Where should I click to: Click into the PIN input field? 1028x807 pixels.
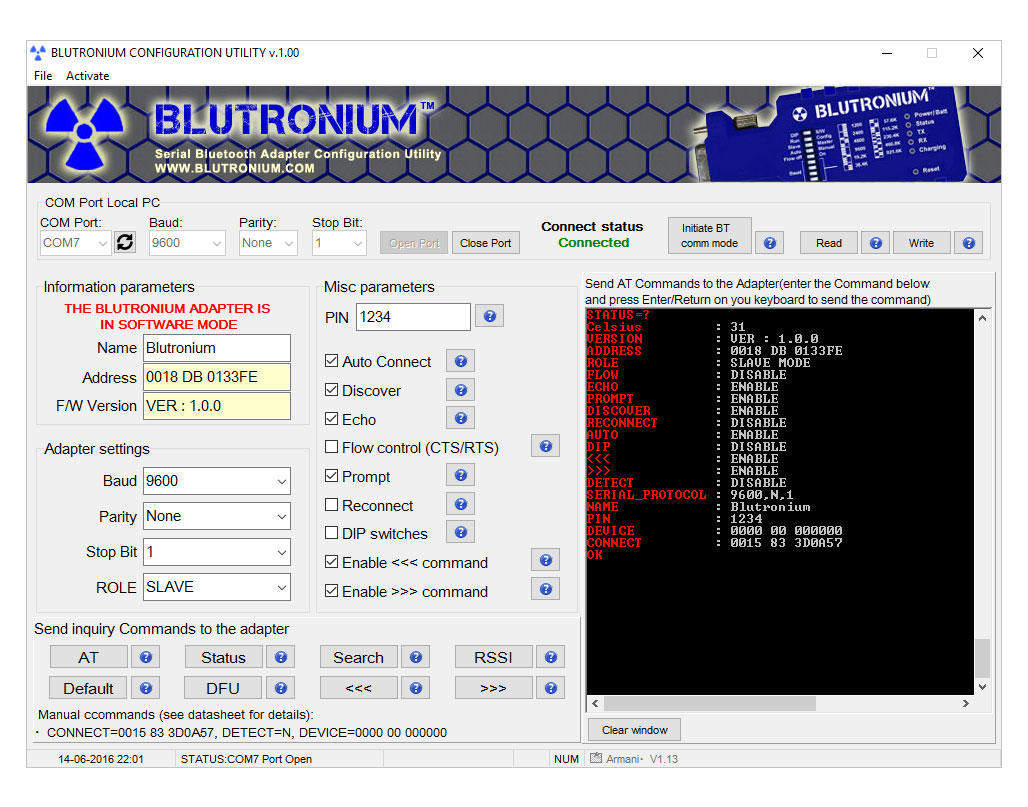pos(414,317)
